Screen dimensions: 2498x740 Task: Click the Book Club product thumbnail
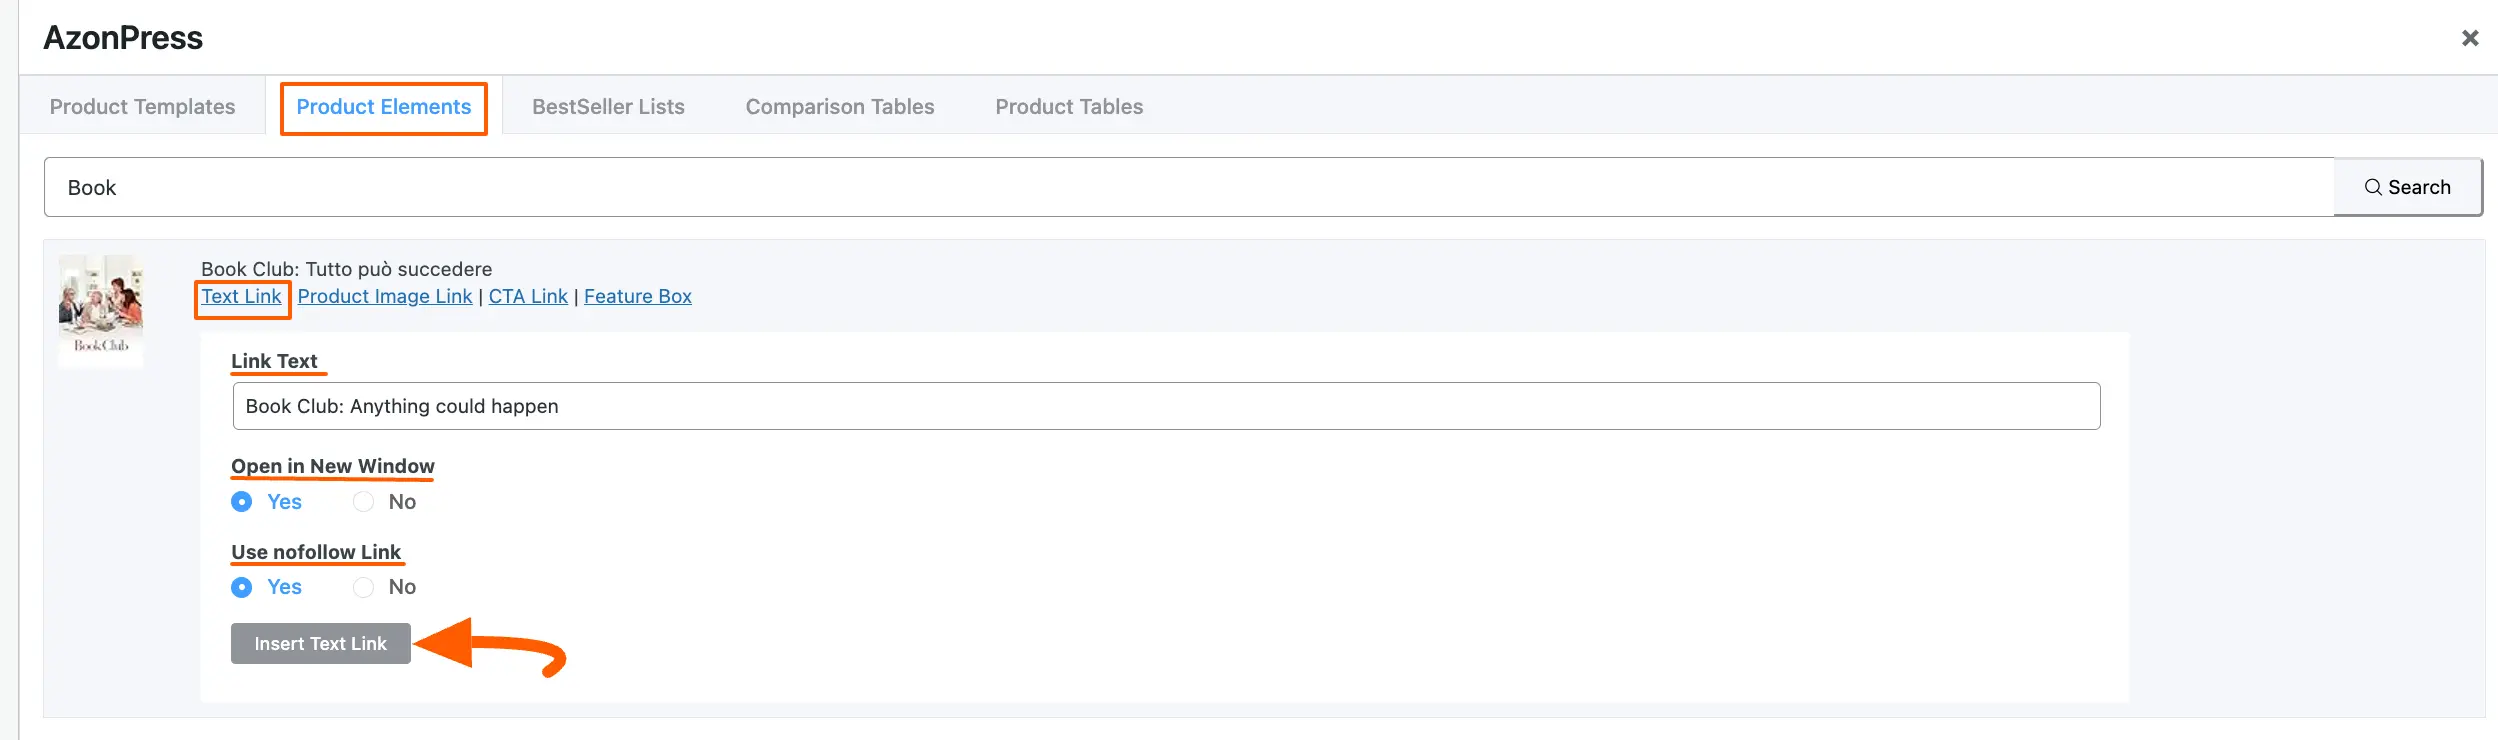click(x=101, y=310)
